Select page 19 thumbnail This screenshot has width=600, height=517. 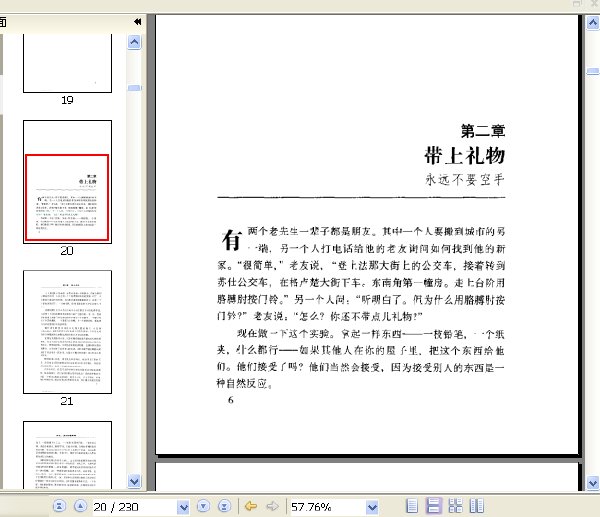coord(67,63)
